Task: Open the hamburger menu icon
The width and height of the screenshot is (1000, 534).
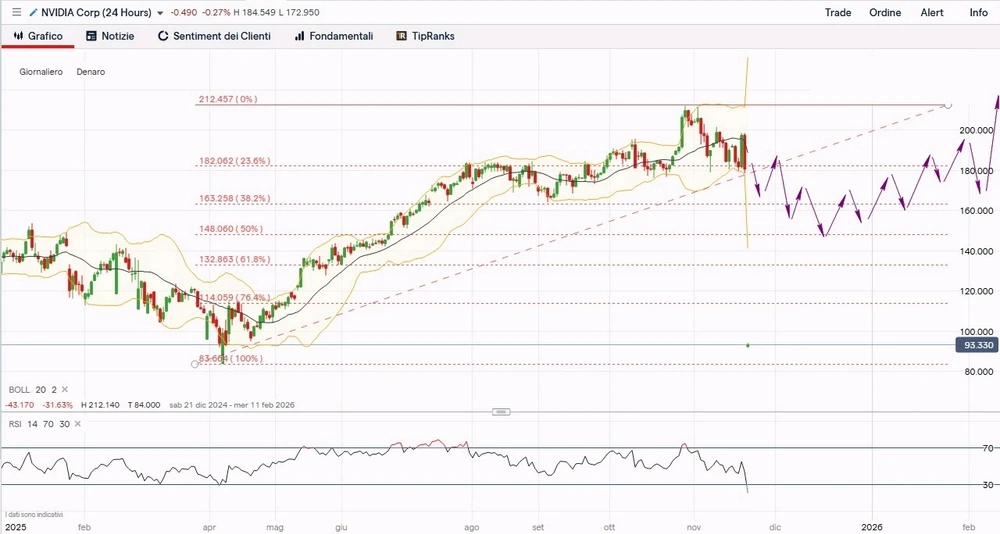Action: [15, 13]
